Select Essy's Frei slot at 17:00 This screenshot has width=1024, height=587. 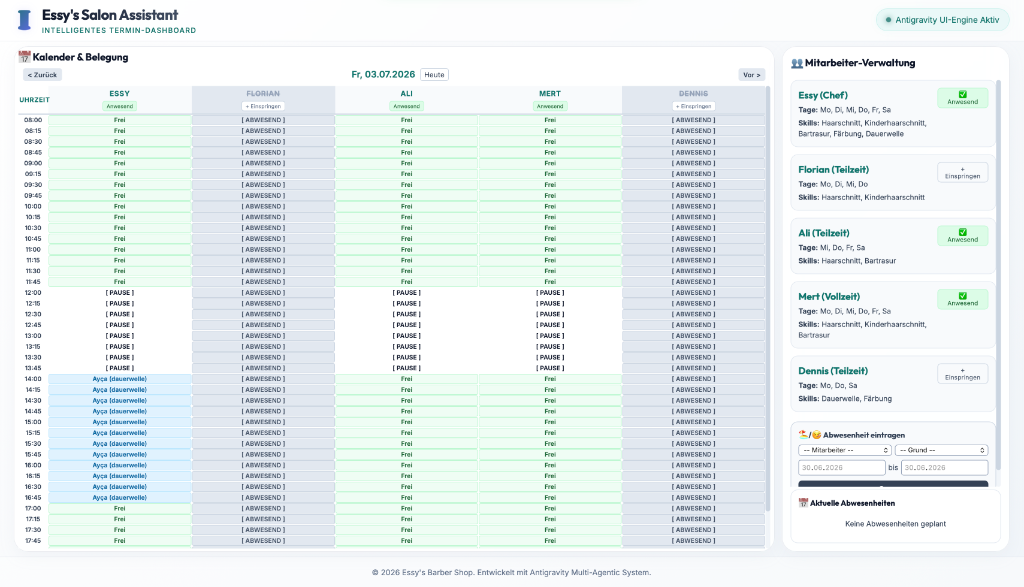[x=120, y=508]
